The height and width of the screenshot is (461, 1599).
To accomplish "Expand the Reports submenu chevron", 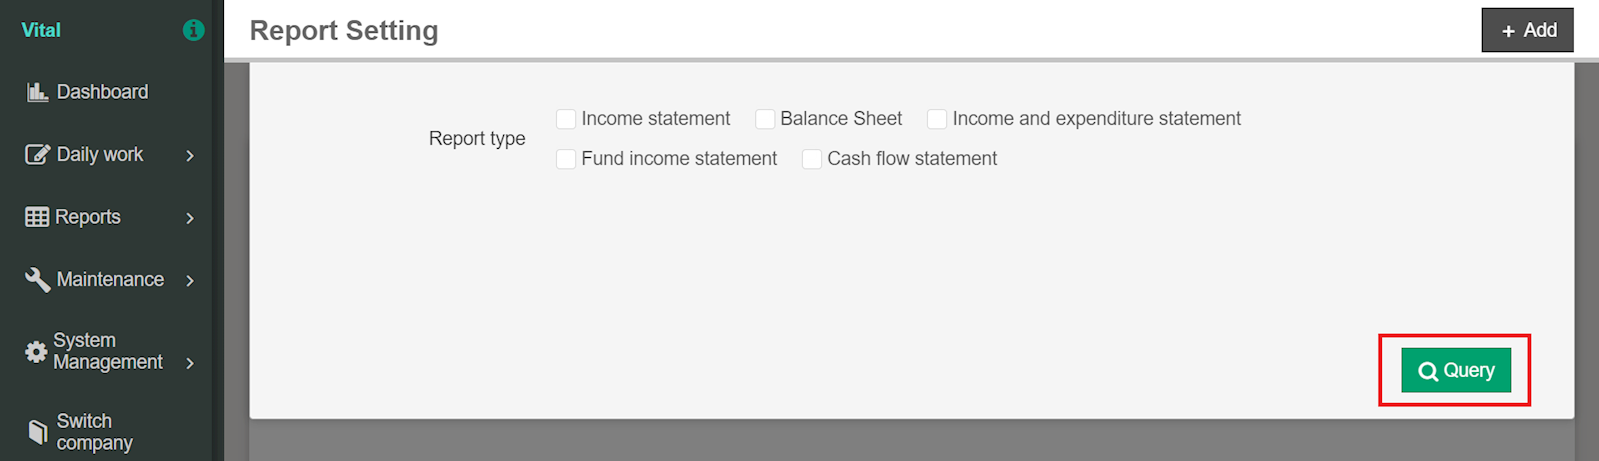I will [x=190, y=218].
